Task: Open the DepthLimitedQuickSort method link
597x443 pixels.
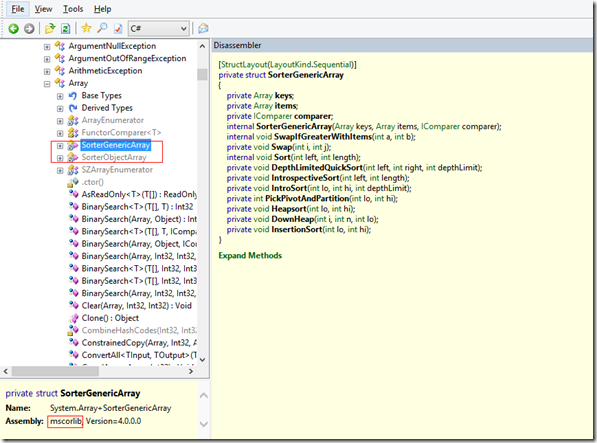Action: (x=317, y=167)
